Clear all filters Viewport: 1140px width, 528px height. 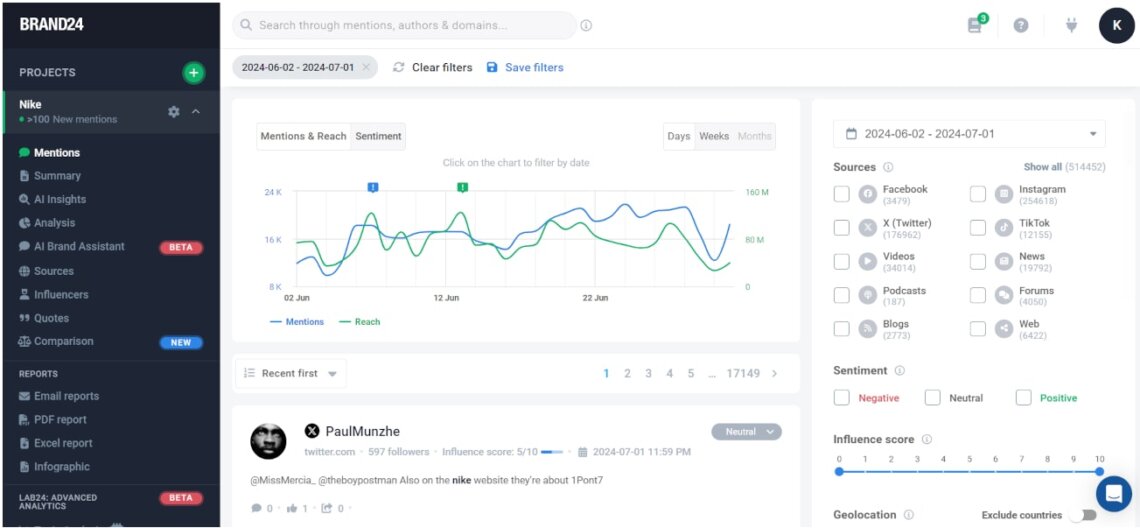coord(433,68)
